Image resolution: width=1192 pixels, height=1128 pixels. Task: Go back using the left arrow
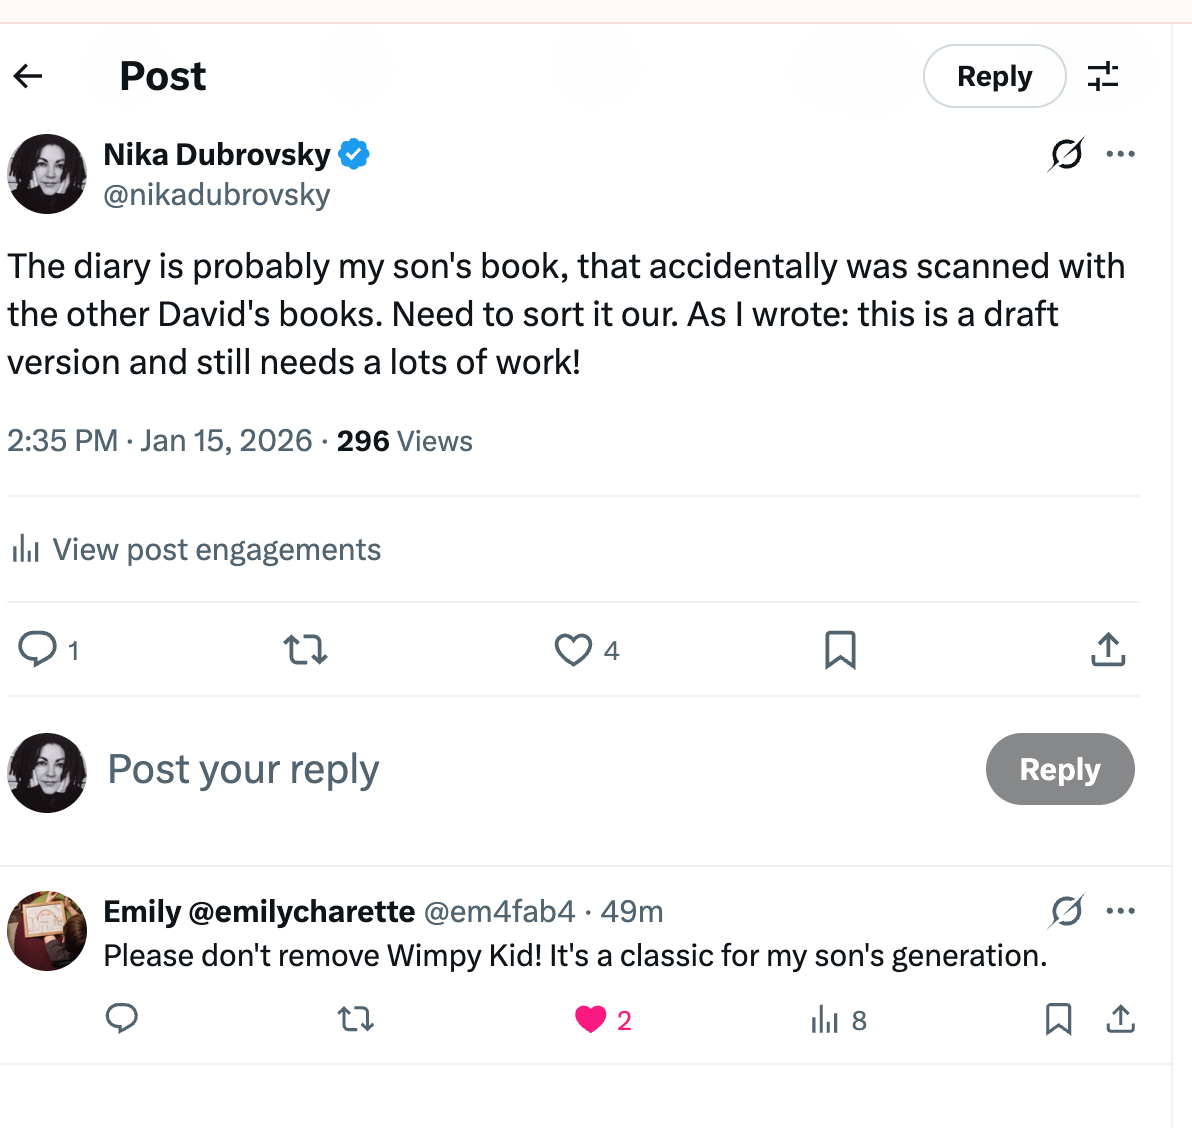[28, 76]
